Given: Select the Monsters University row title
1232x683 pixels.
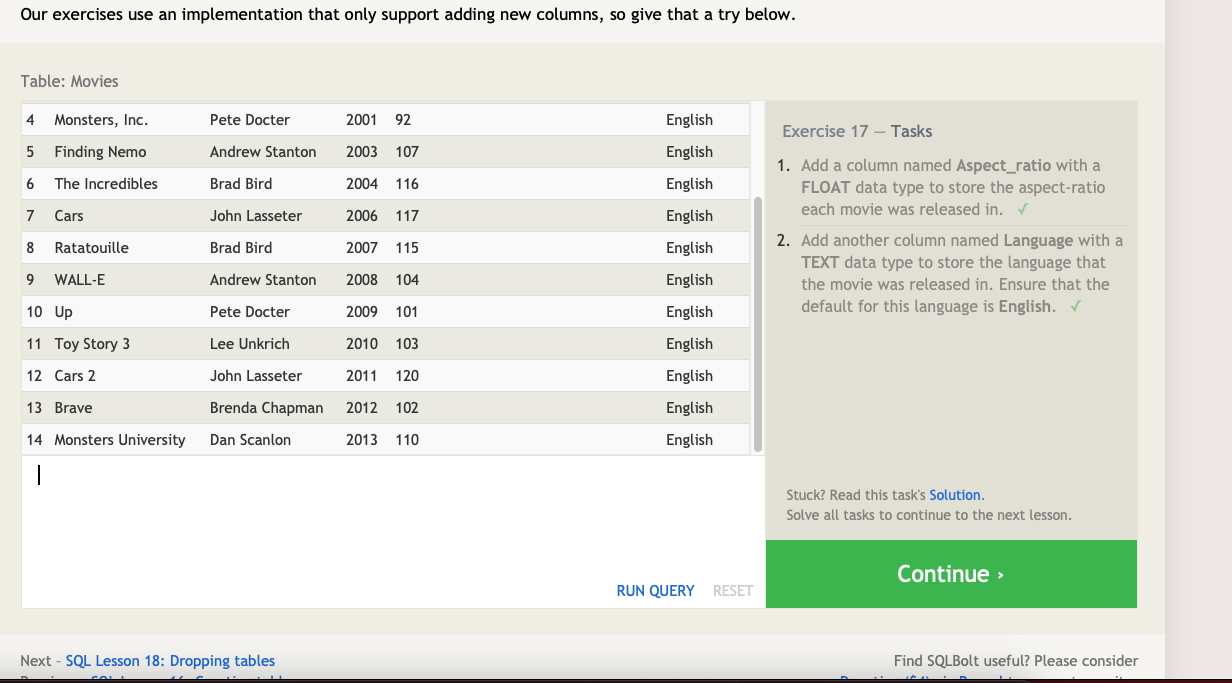Looking at the screenshot, I should 120,440.
